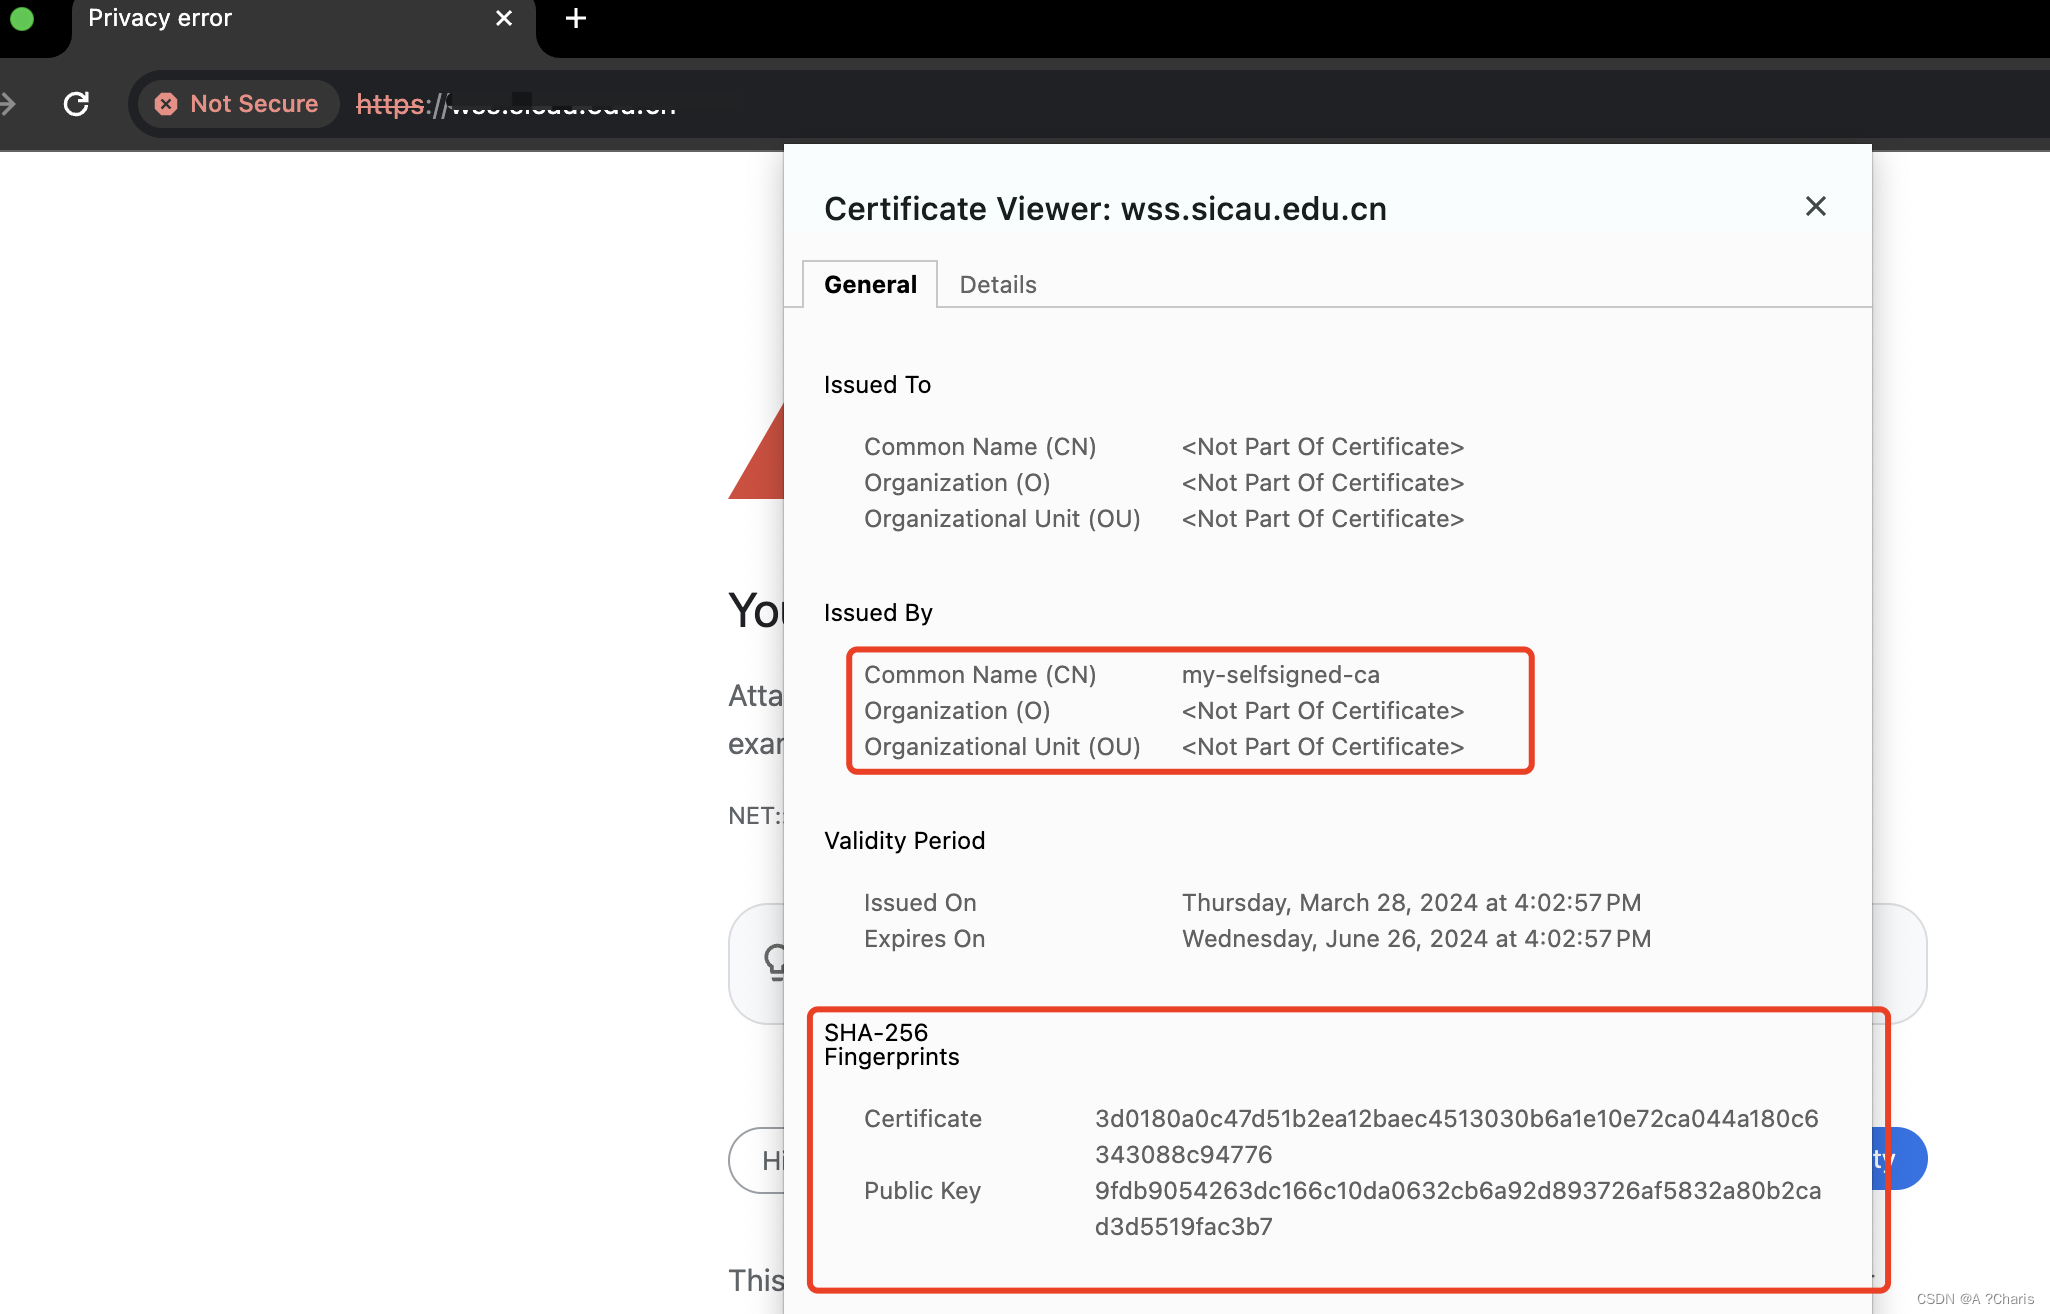Close the Certificate Viewer dialog
Viewport: 2050px width, 1314px height.
[x=1814, y=206]
